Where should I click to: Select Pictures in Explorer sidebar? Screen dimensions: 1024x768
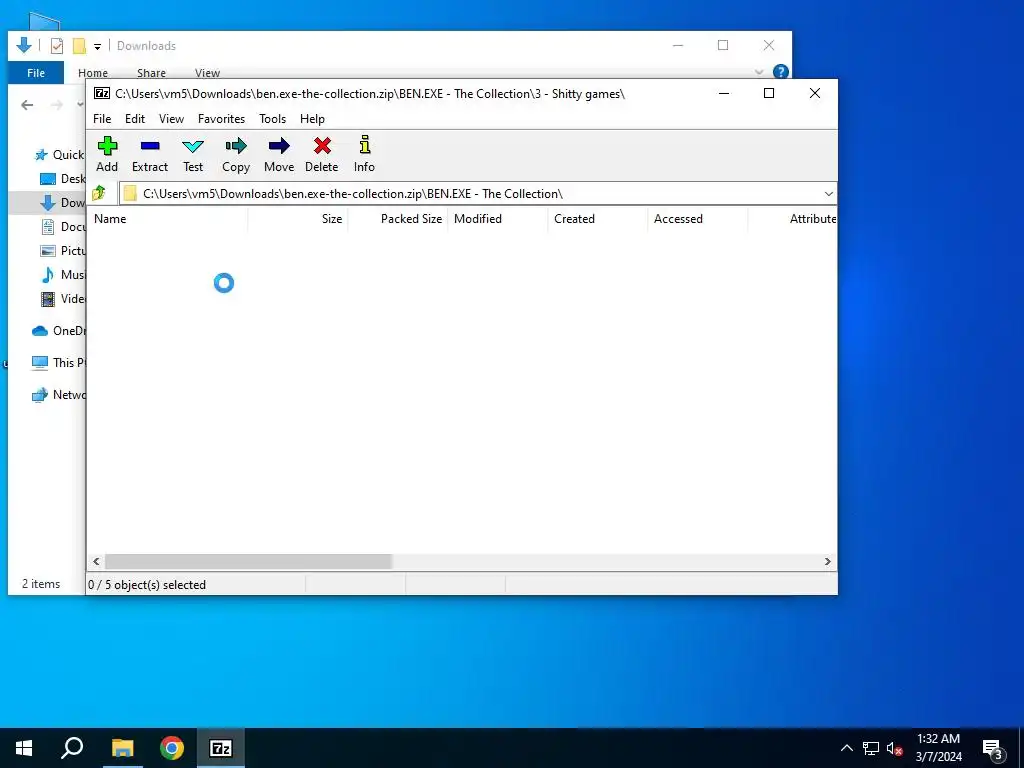(62, 251)
